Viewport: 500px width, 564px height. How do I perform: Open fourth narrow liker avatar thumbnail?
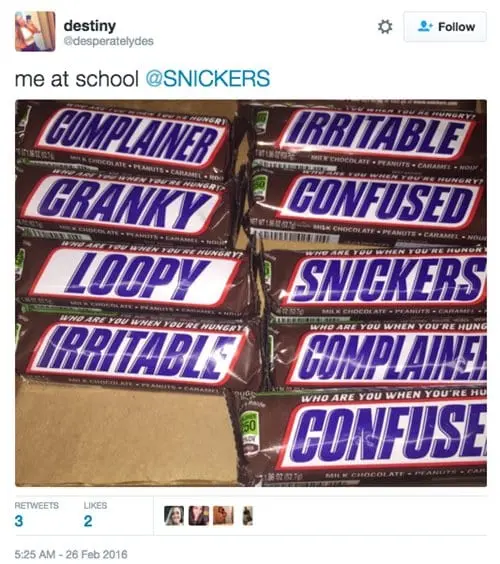(247, 515)
